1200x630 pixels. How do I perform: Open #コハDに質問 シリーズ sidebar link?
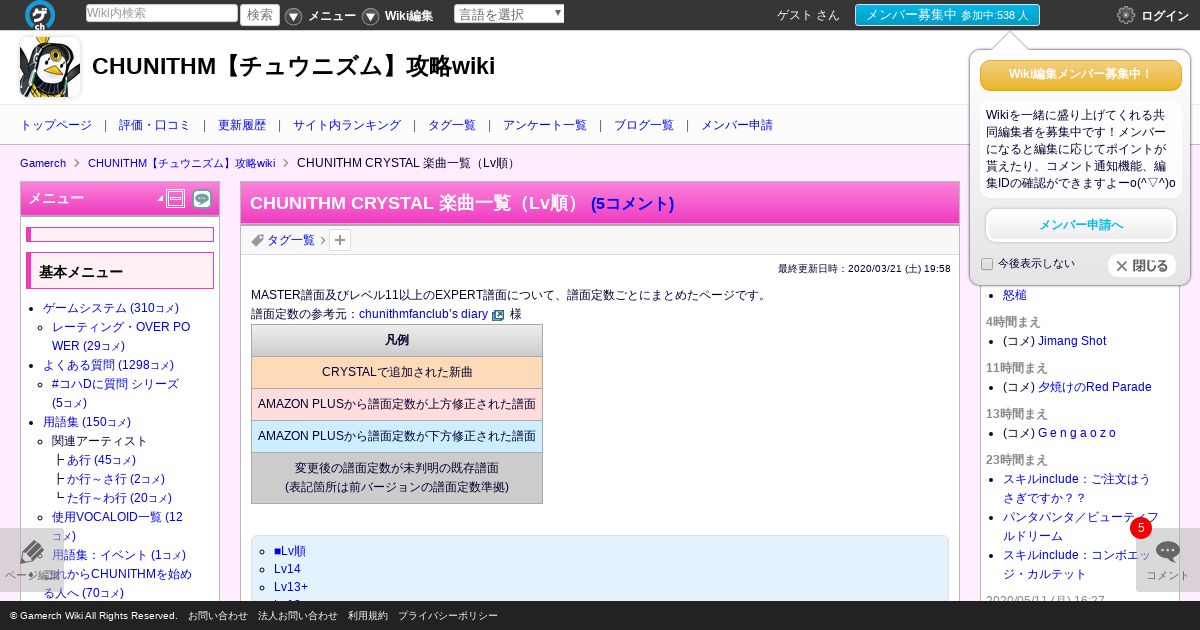click(115, 393)
